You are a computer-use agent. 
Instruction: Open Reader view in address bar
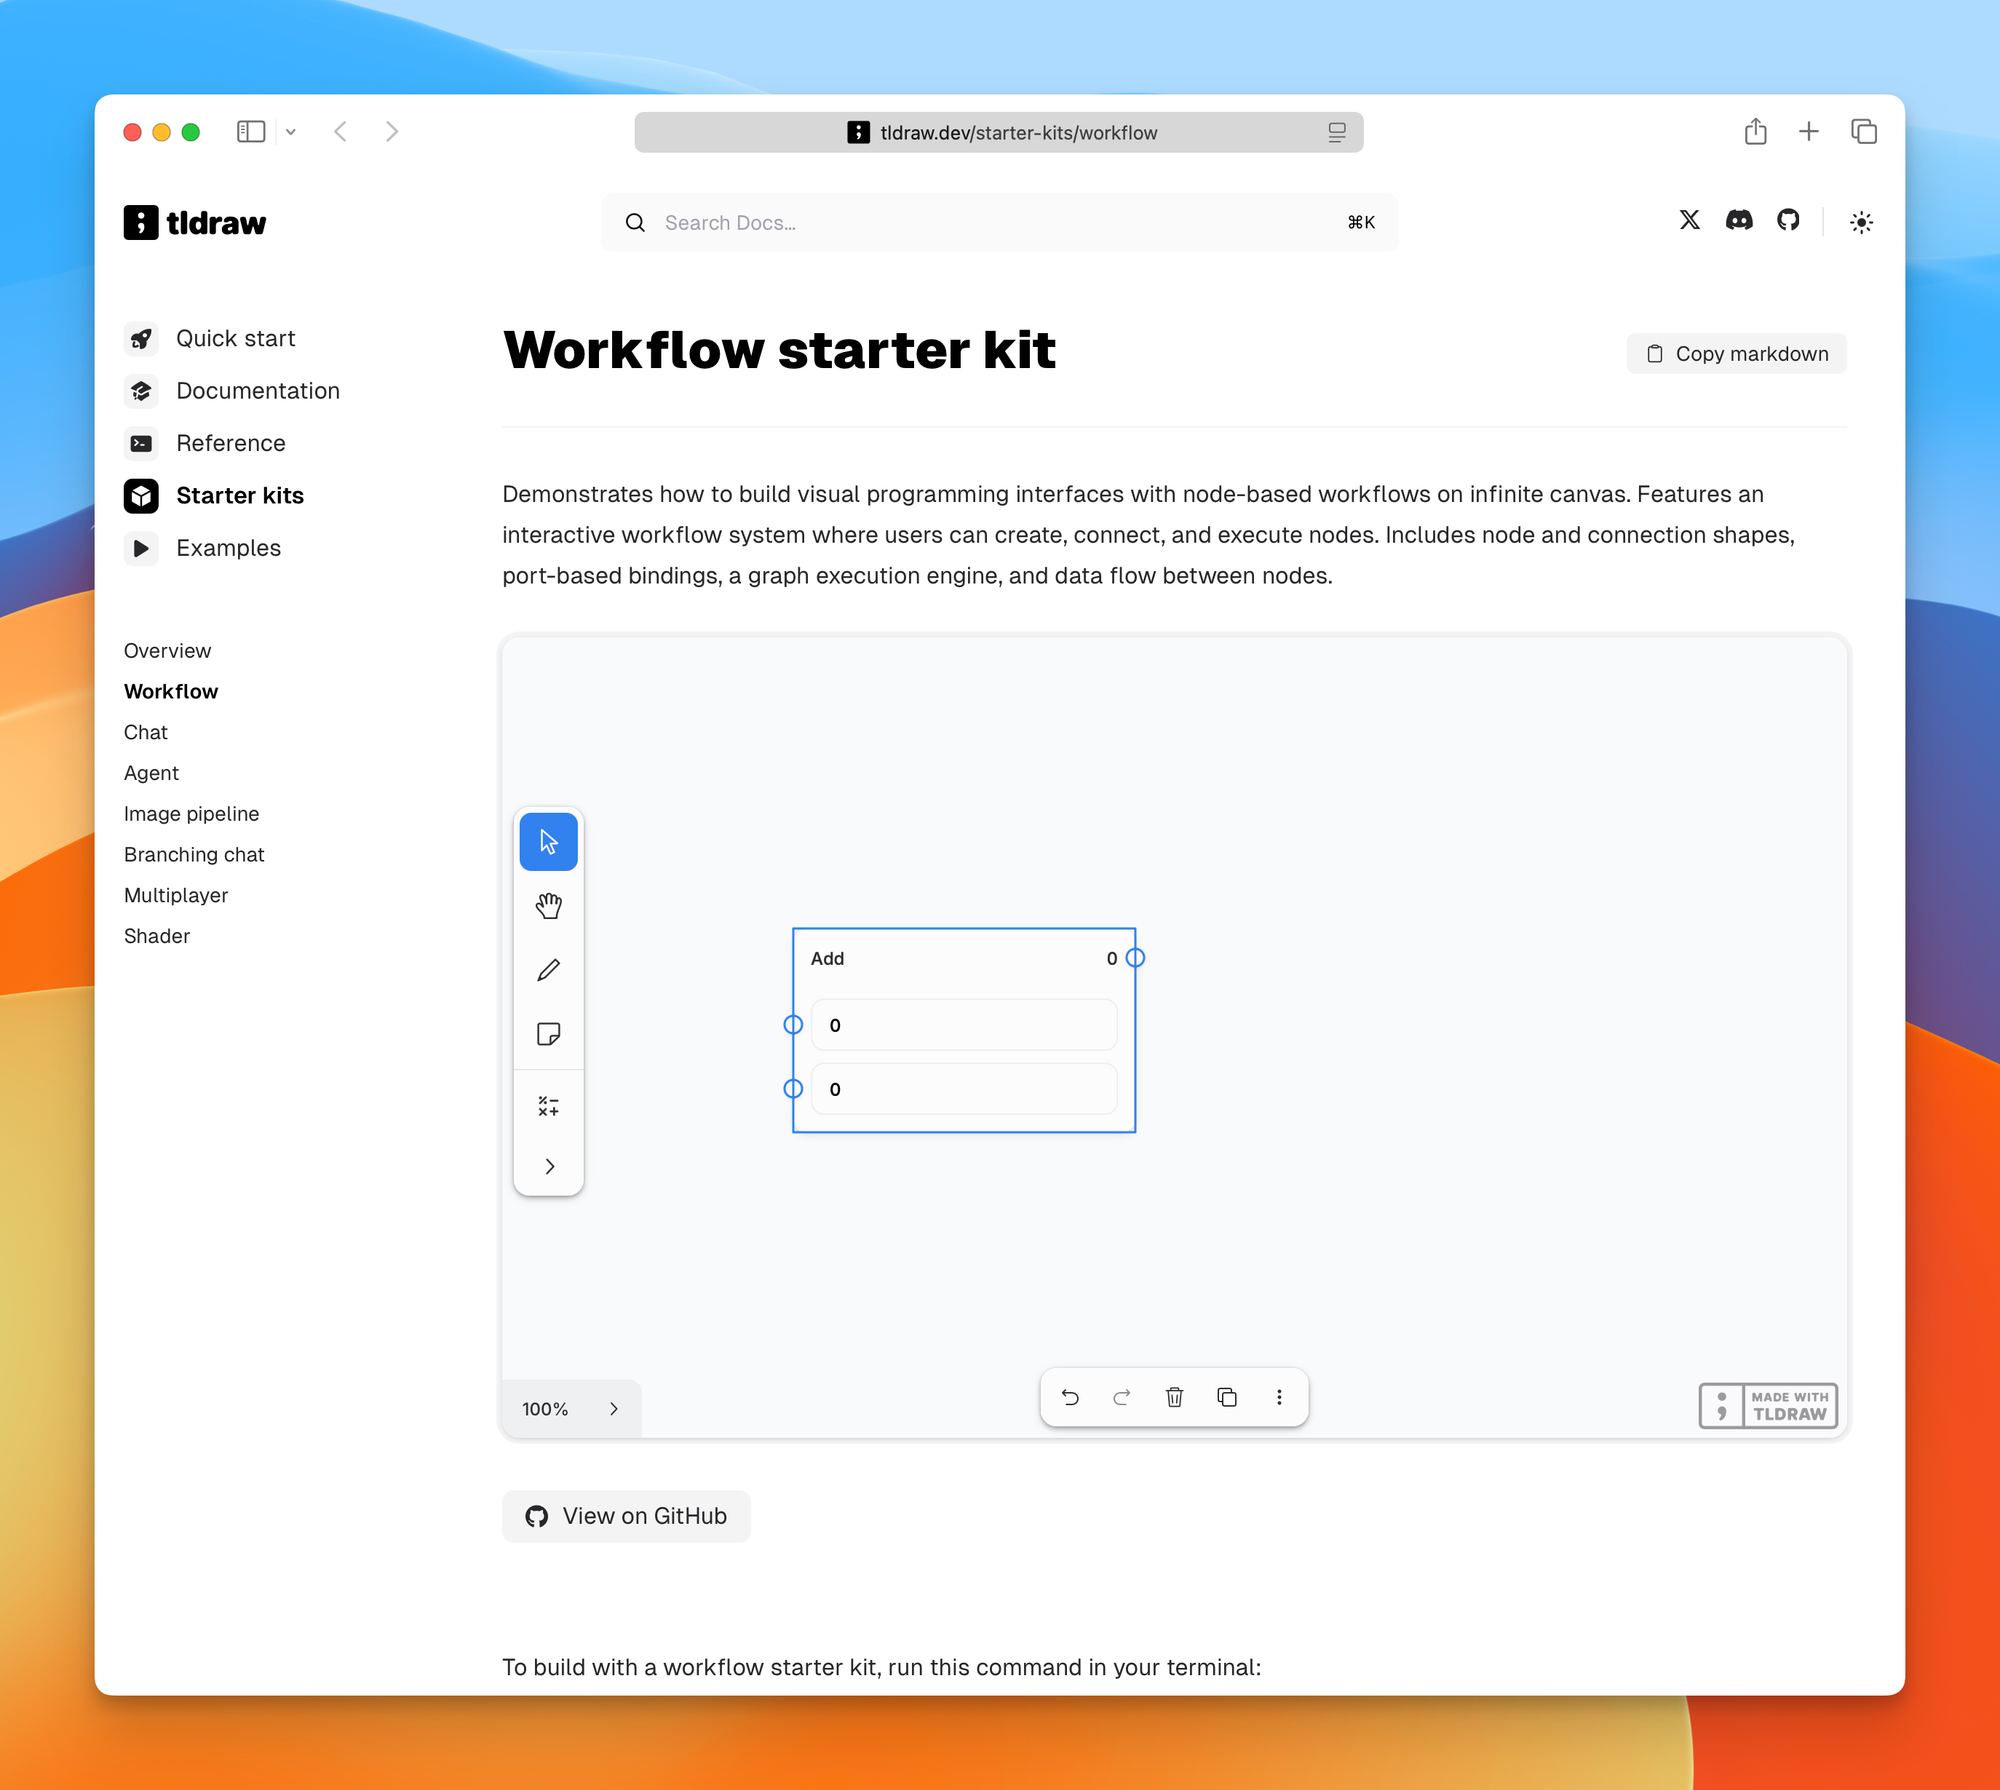coord(1337,132)
